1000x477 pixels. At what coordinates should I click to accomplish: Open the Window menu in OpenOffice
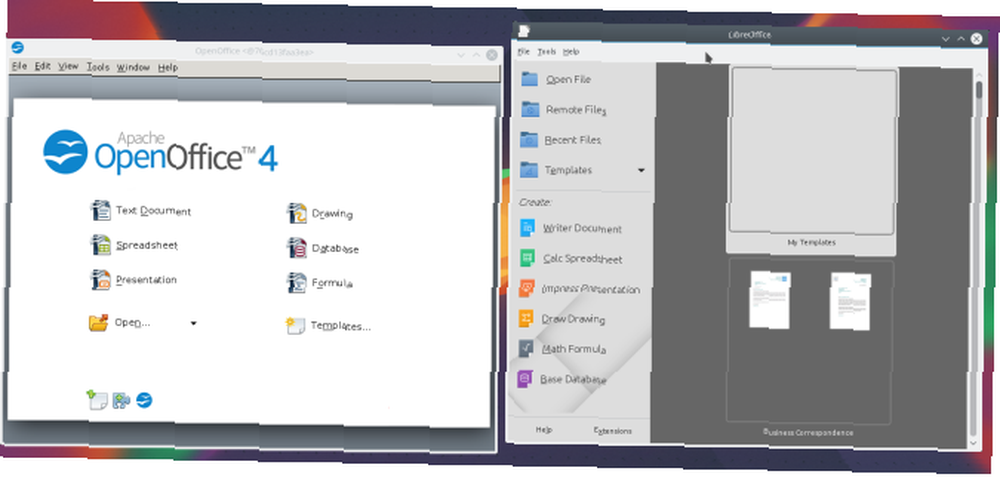click(x=133, y=67)
